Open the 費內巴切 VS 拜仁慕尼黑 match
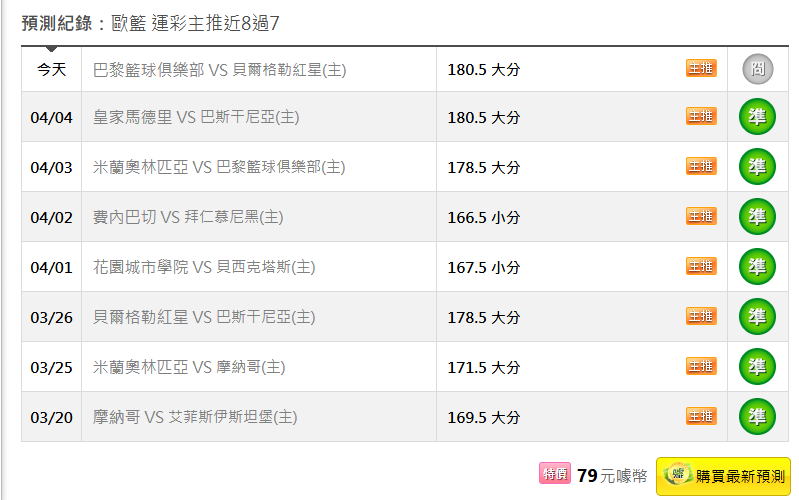Image resolution: width=799 pixels, height=500 pixels. click(187, 218)
